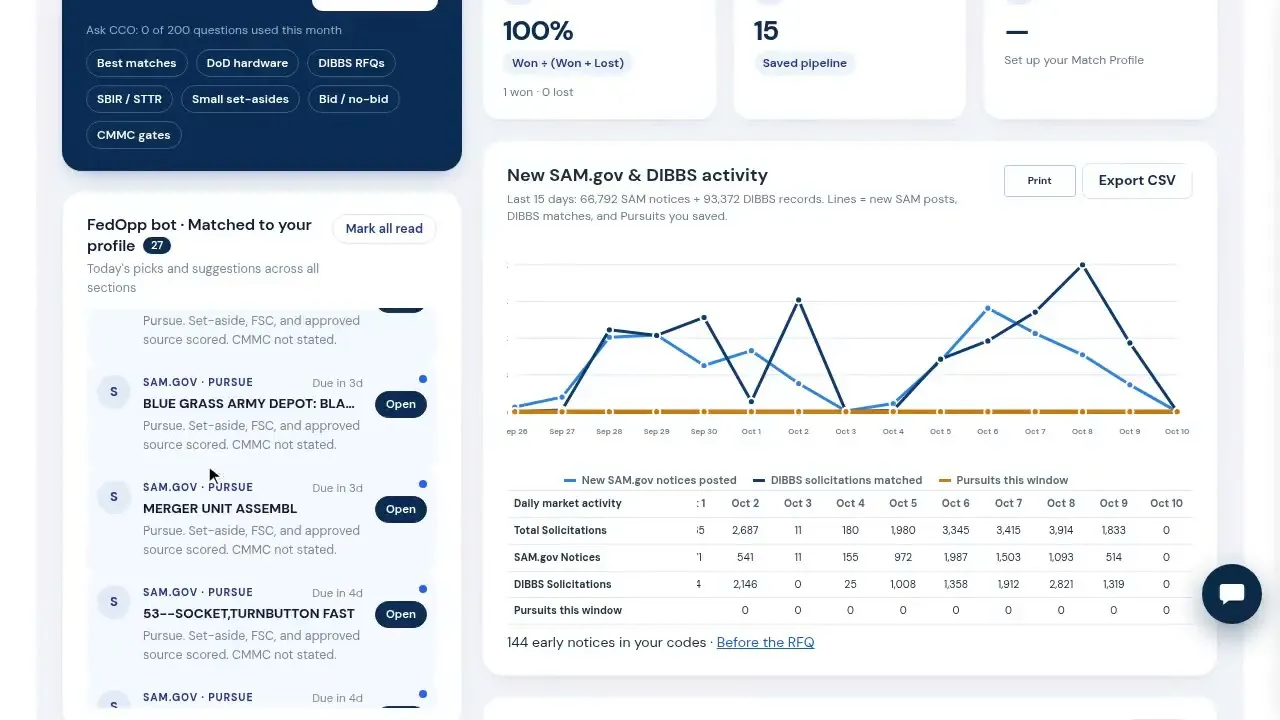Mark all FedOpp bot matches read
Screen dimensions: 1280x720
point(384,228)
